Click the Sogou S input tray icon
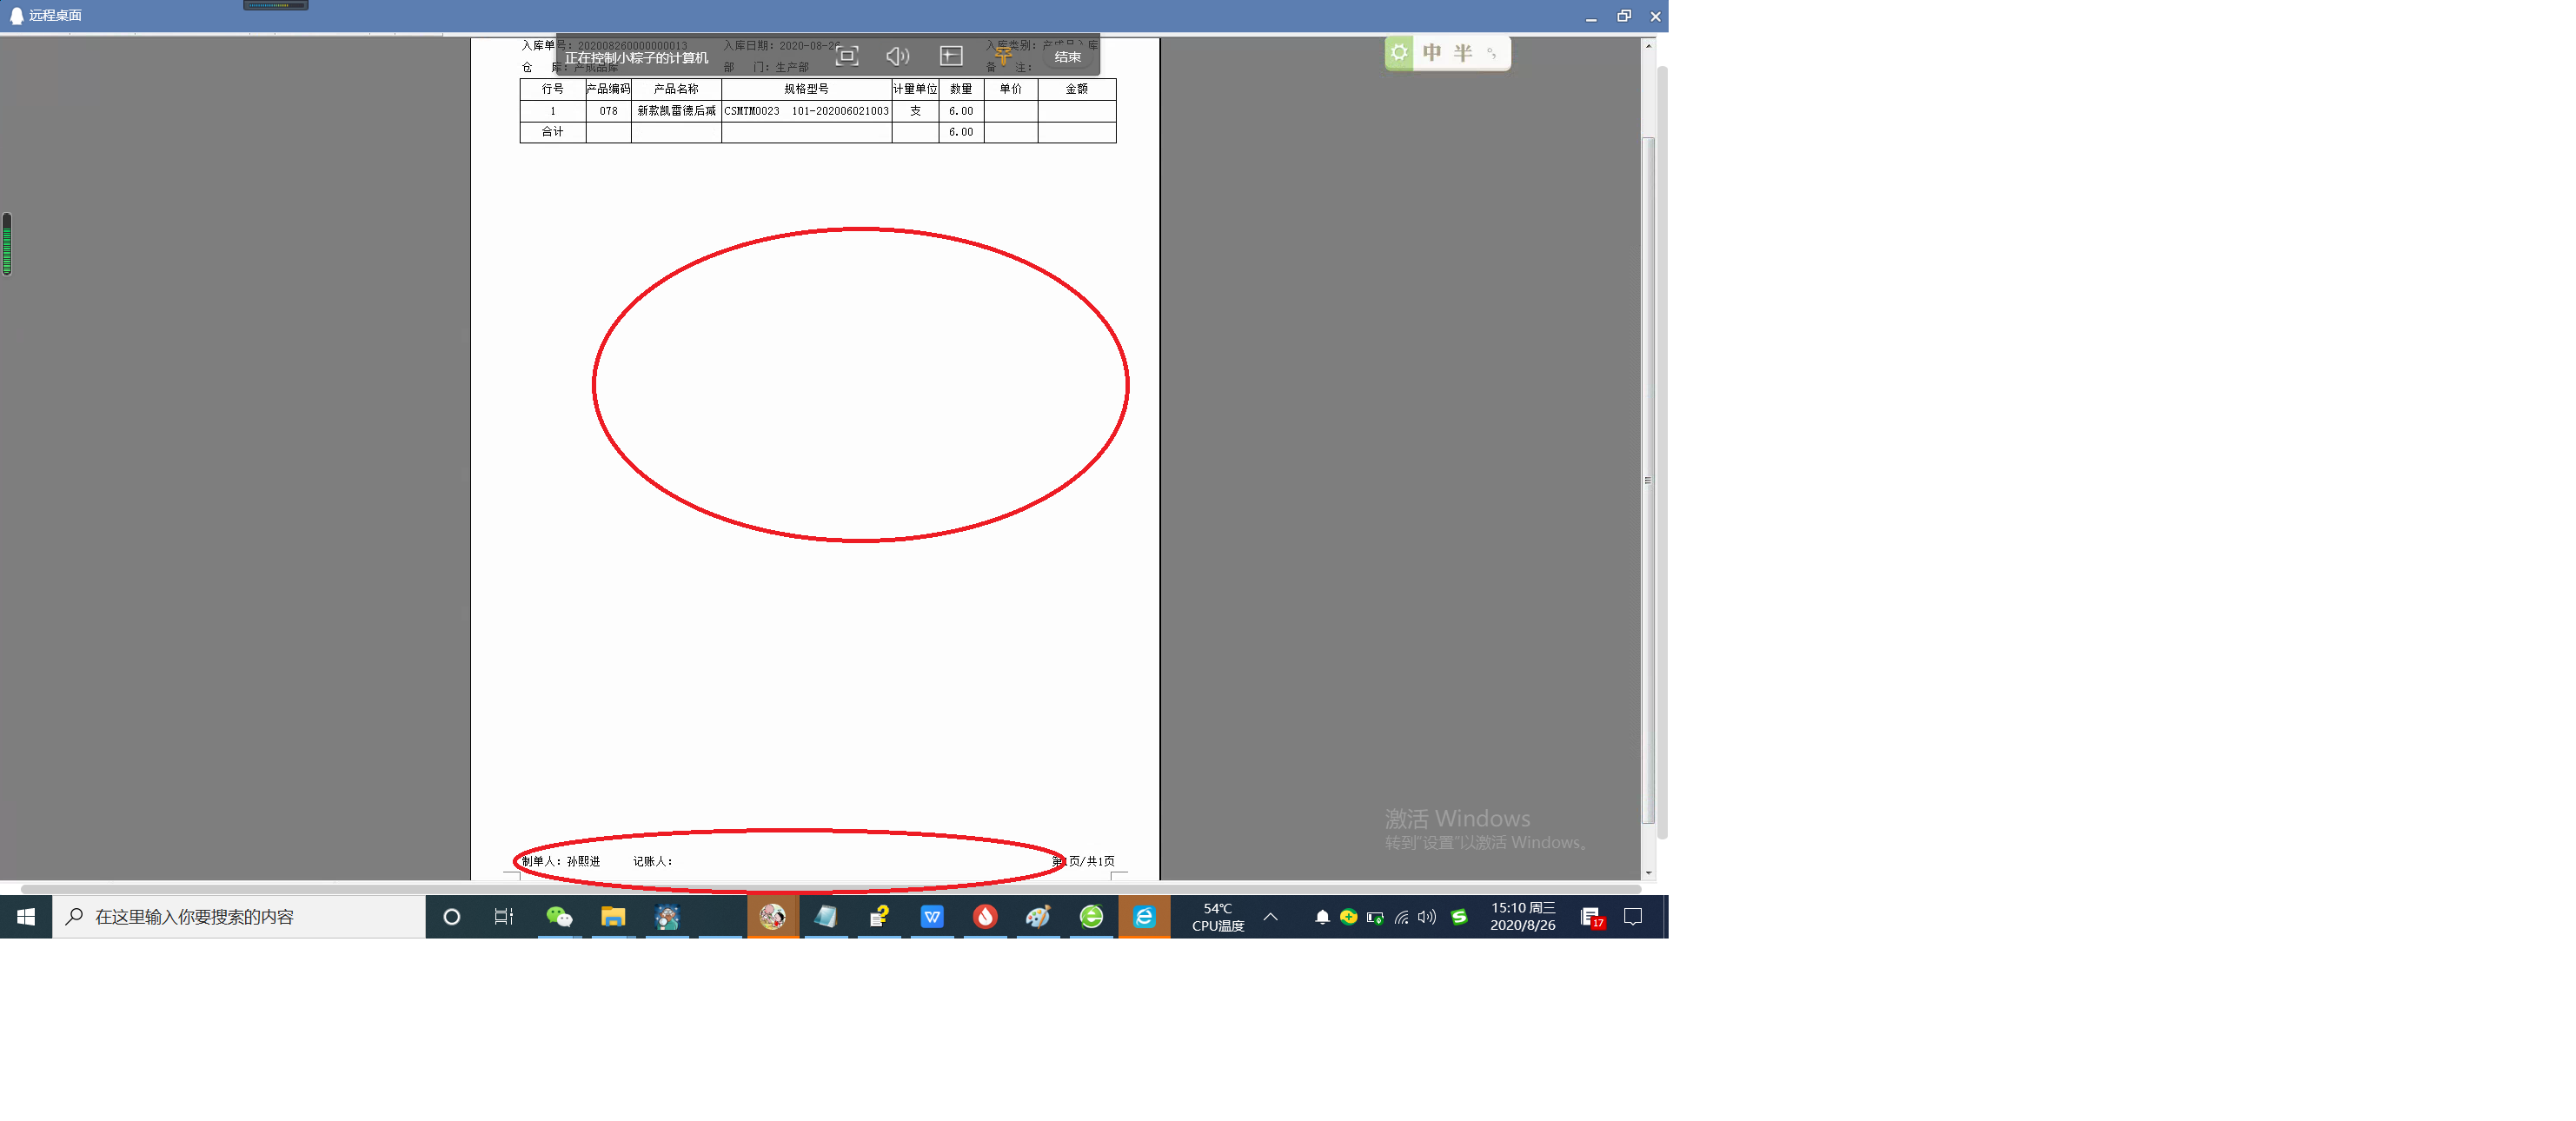 (x=1459, y=917)
